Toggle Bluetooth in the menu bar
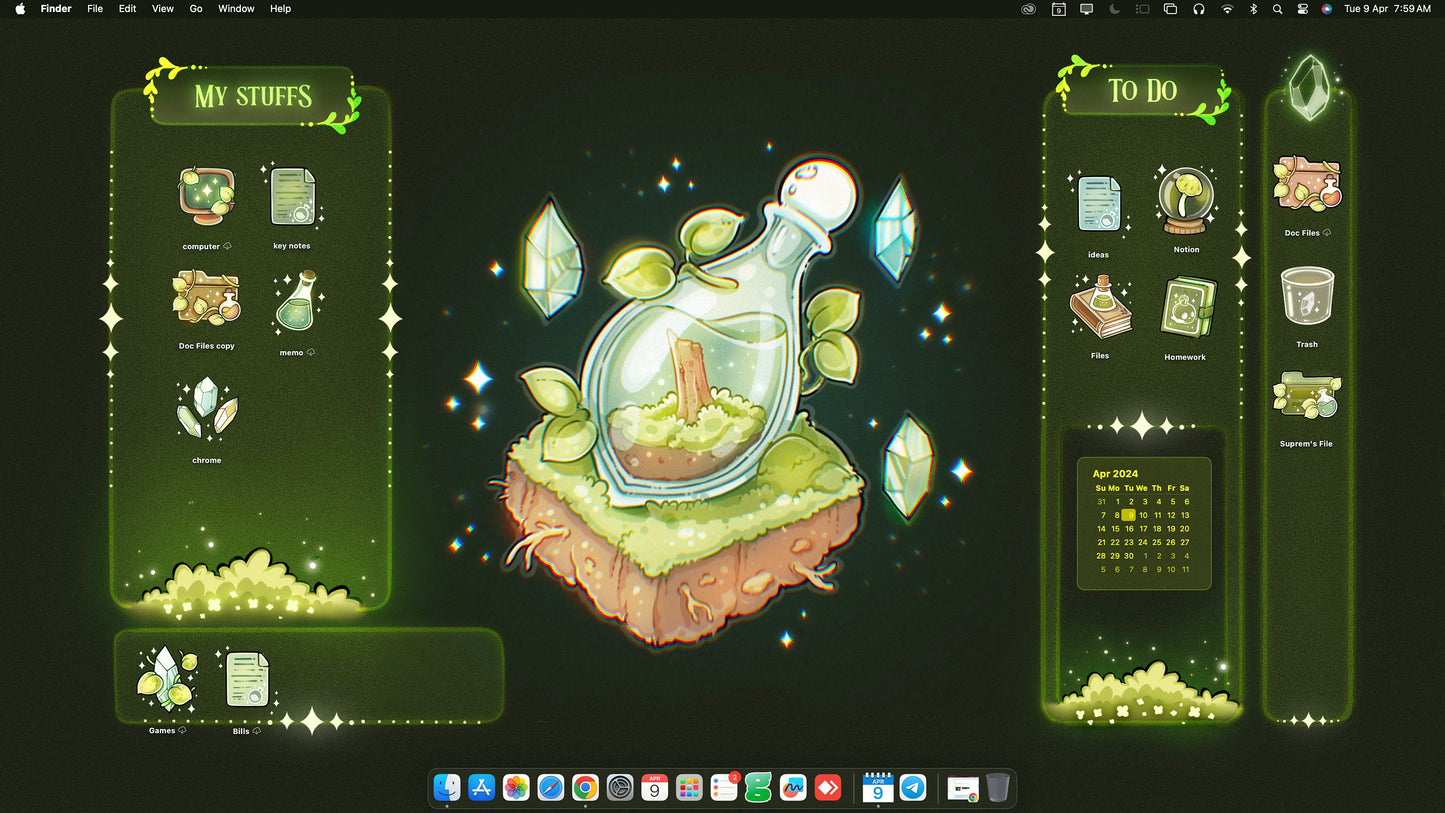Viewport: 1445px width, 813px height. pyautogui.click(x=1253, y=9)
